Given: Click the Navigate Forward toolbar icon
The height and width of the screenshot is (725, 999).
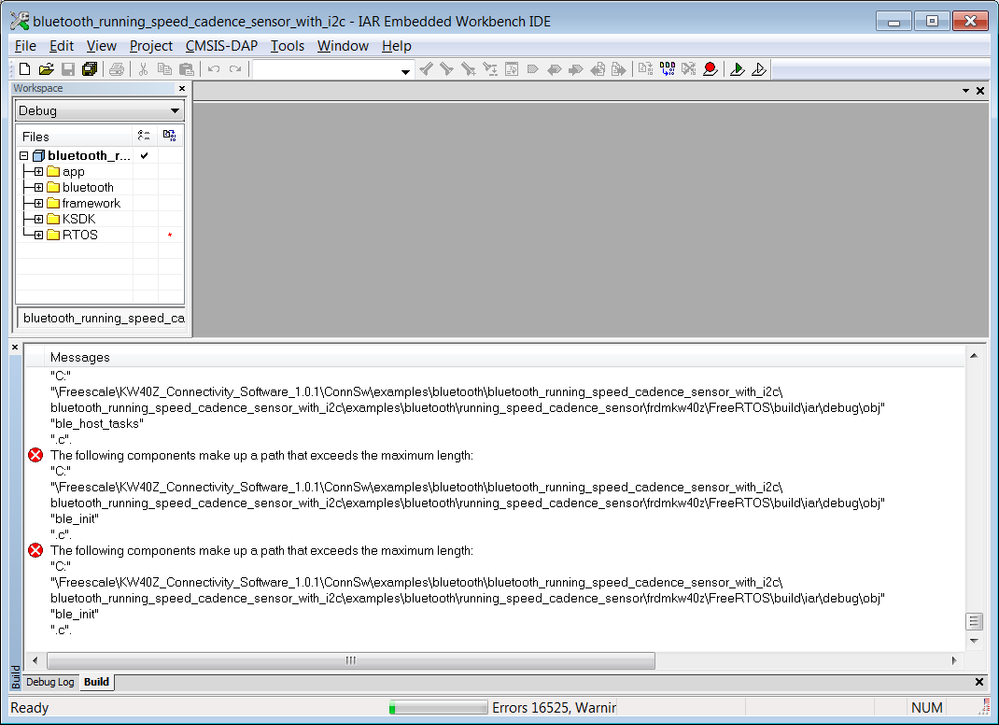Looking at the screenshot, I should click(x=619, y=69).
